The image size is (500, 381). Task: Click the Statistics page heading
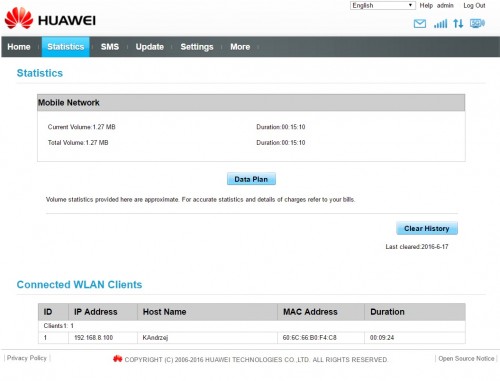click(40, 73)
